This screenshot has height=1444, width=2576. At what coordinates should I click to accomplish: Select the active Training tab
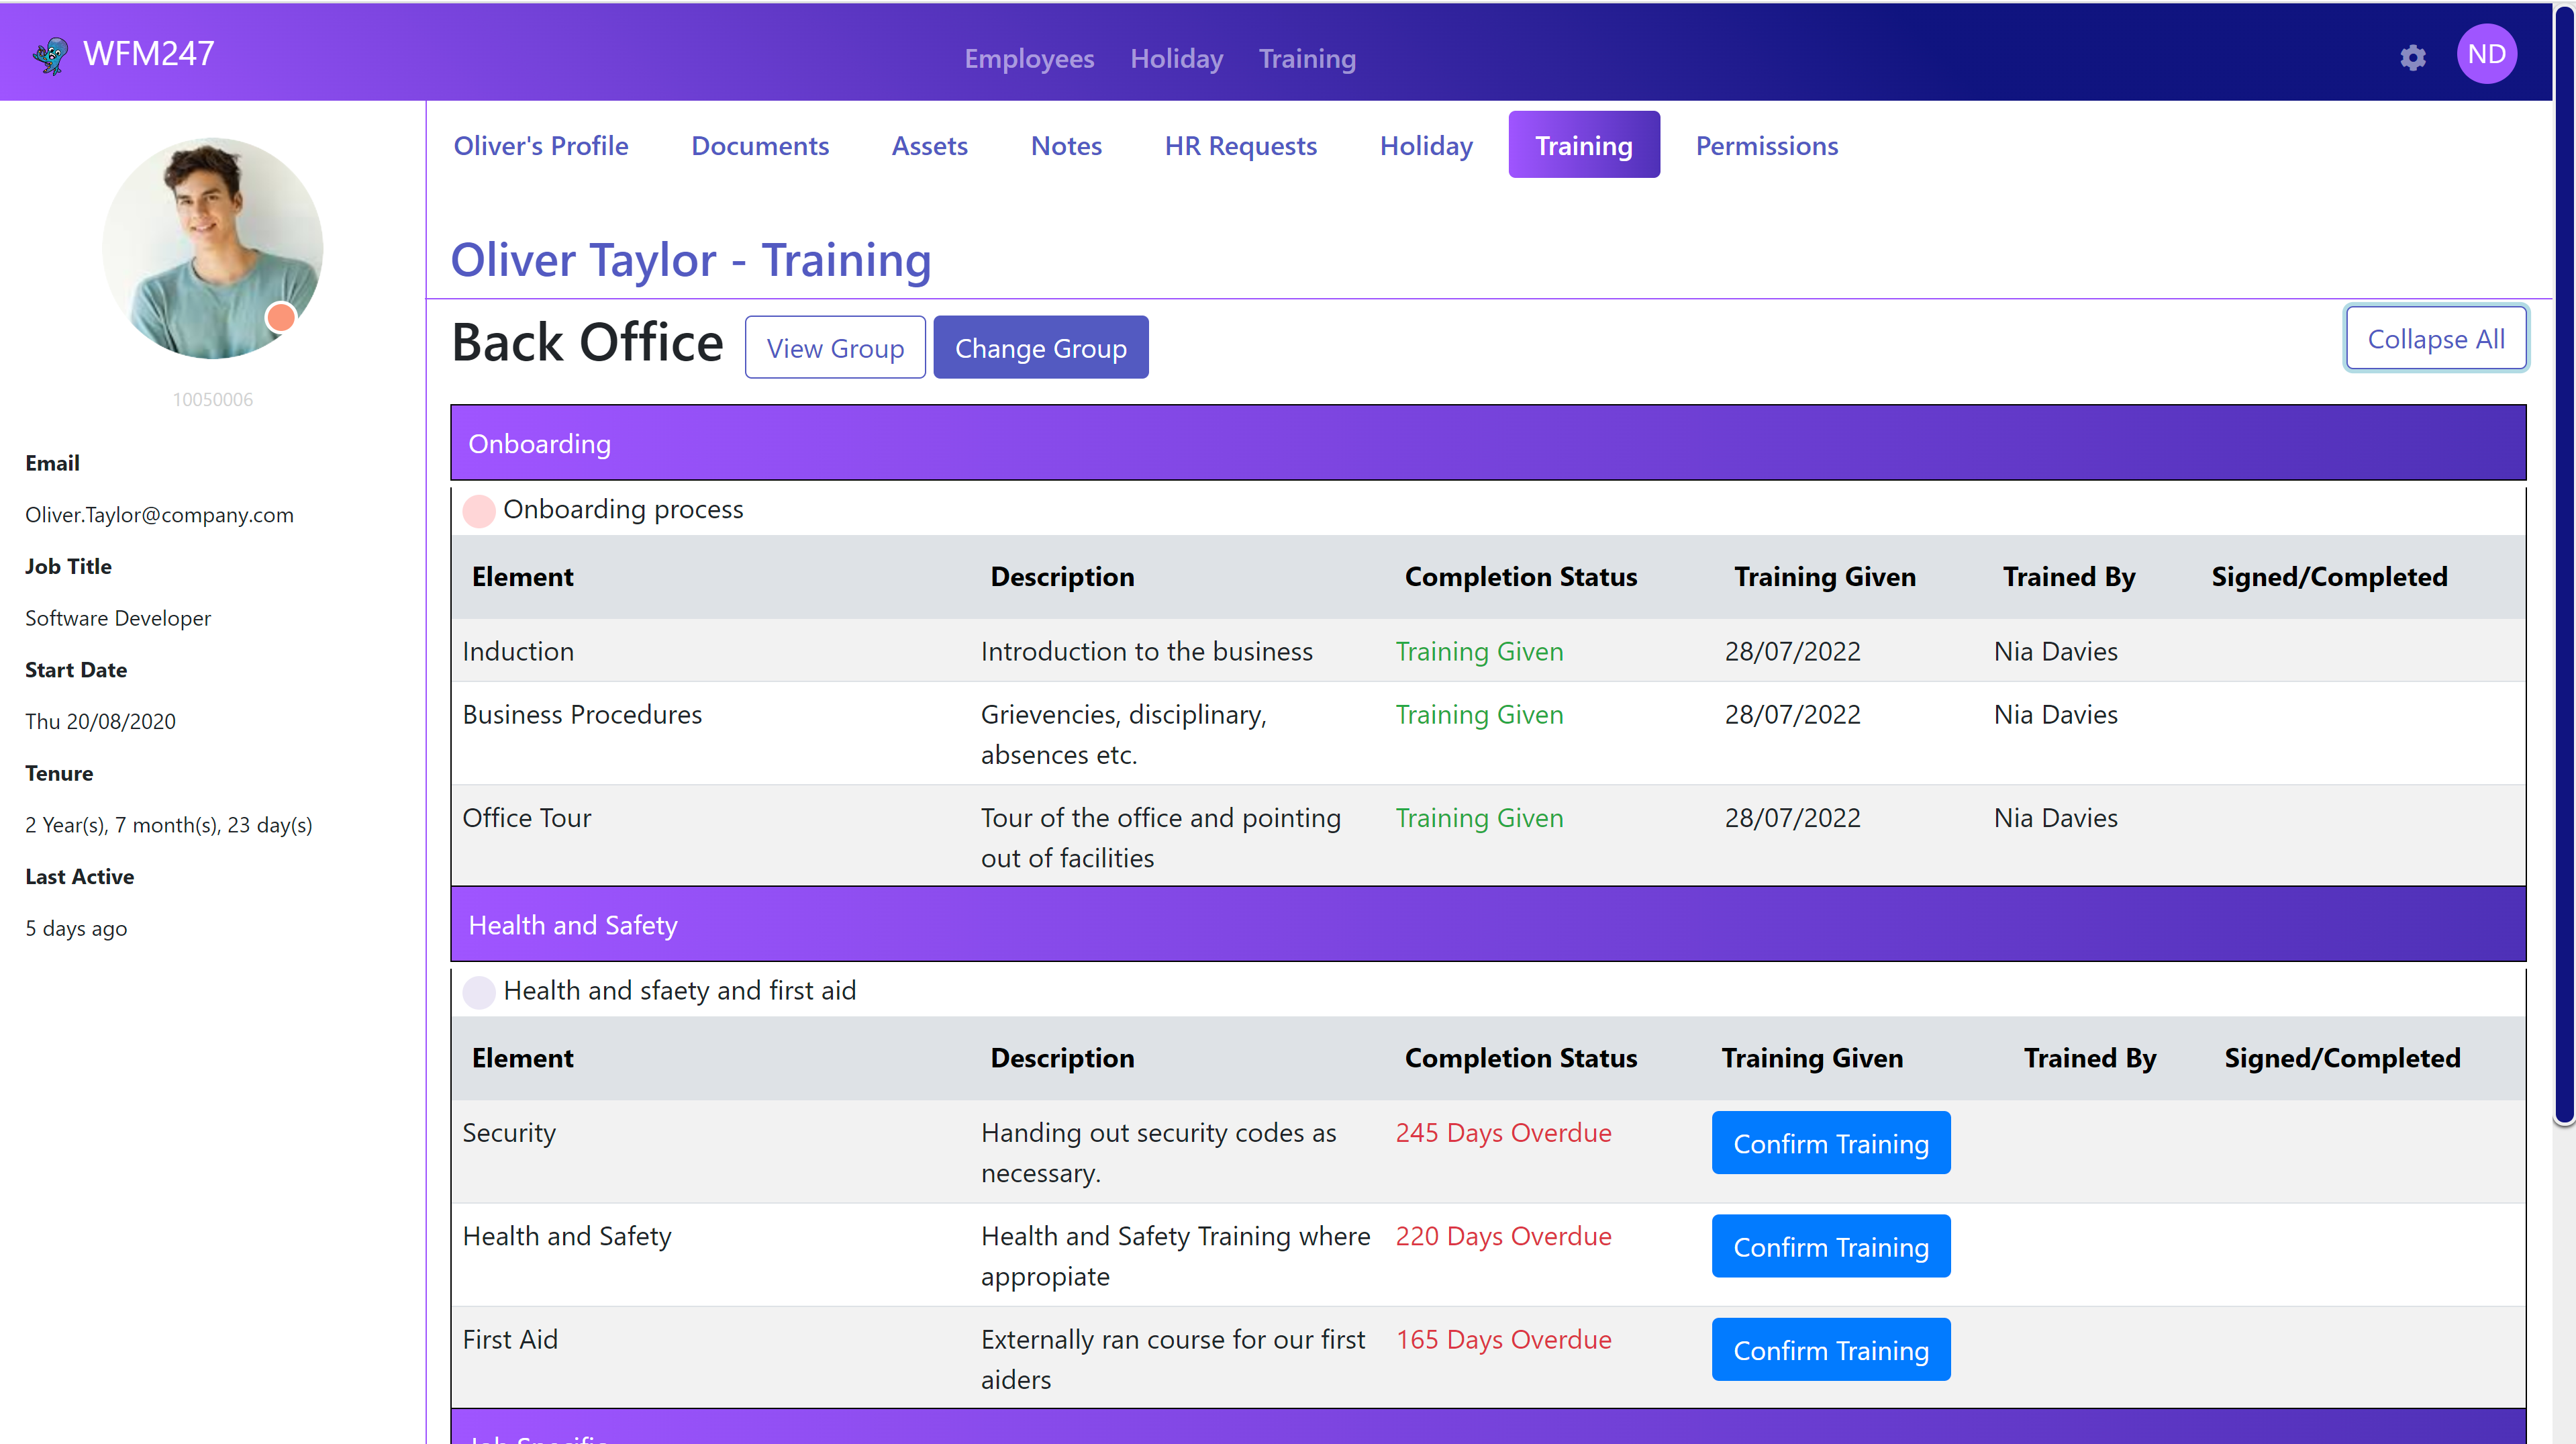coord(1584,145)
